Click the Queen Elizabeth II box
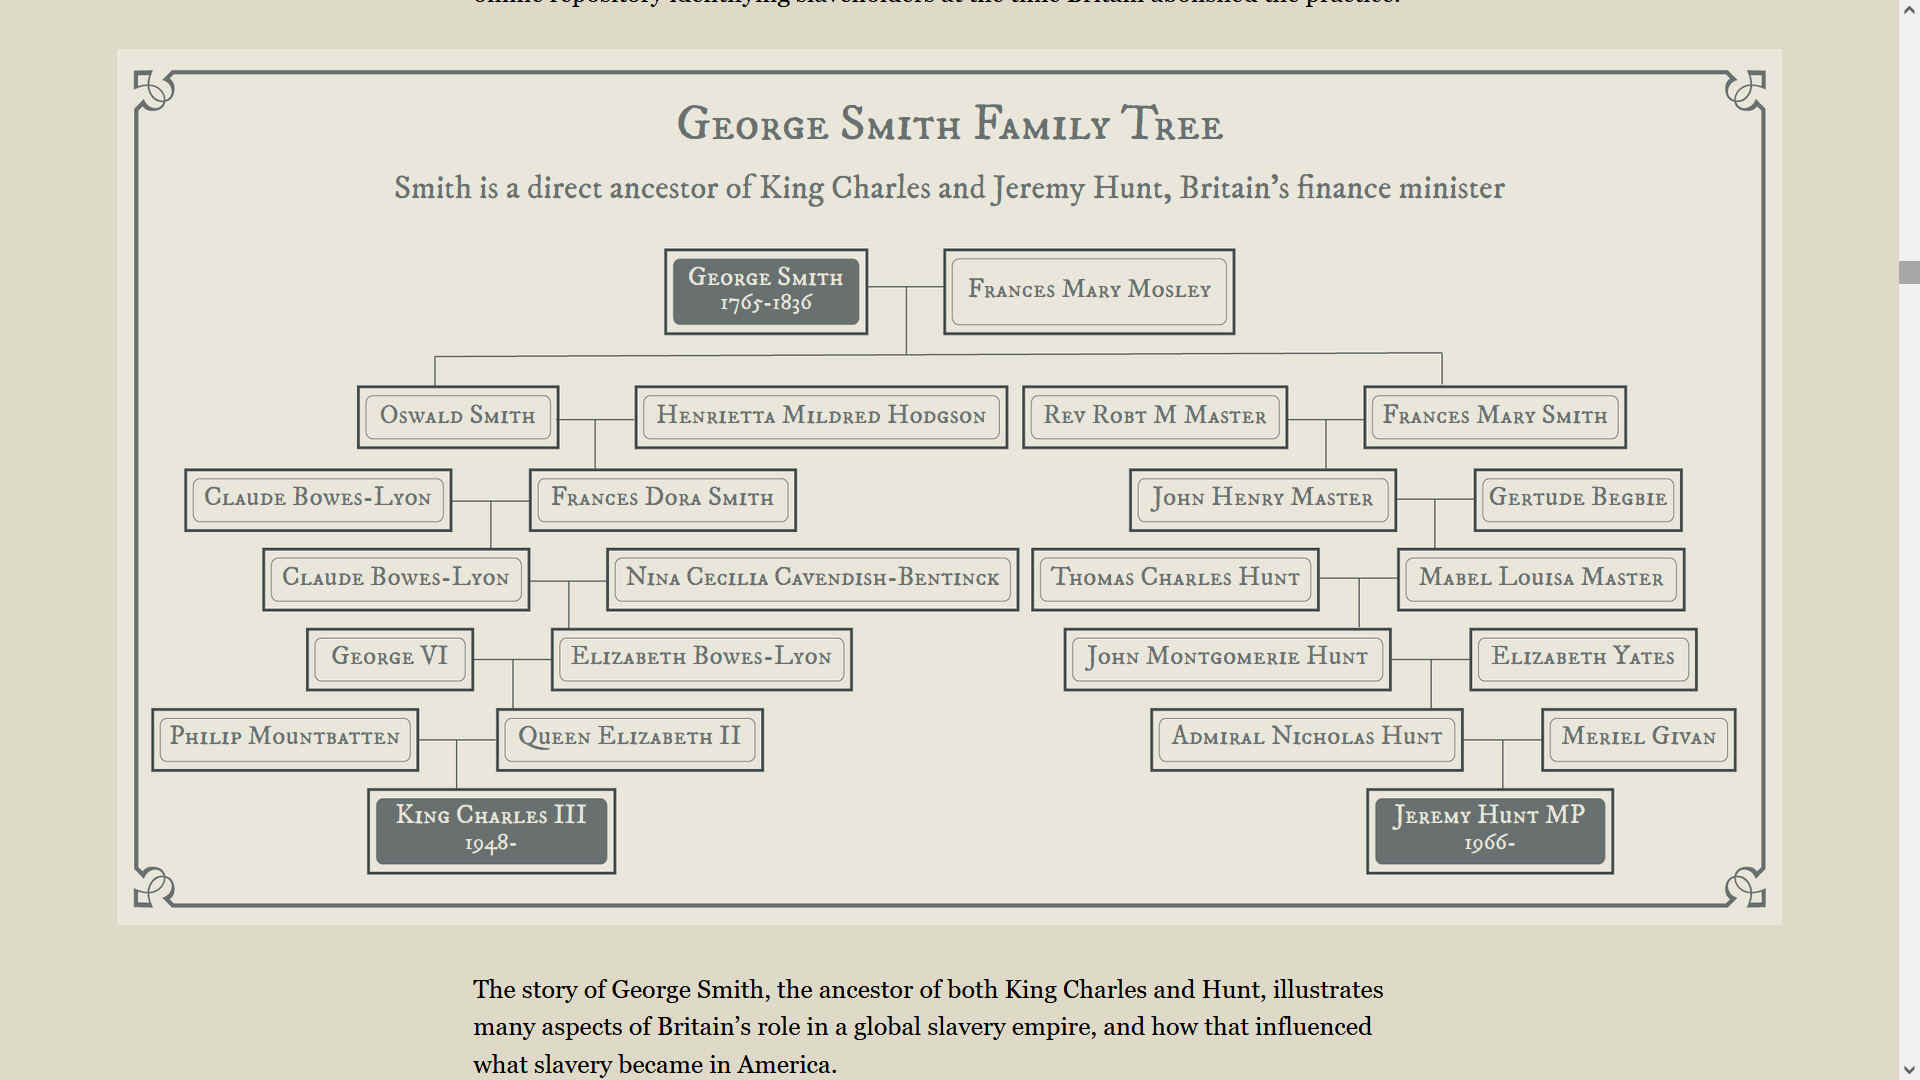This screenshot has width=1920, height=1080. coord(630,739)
